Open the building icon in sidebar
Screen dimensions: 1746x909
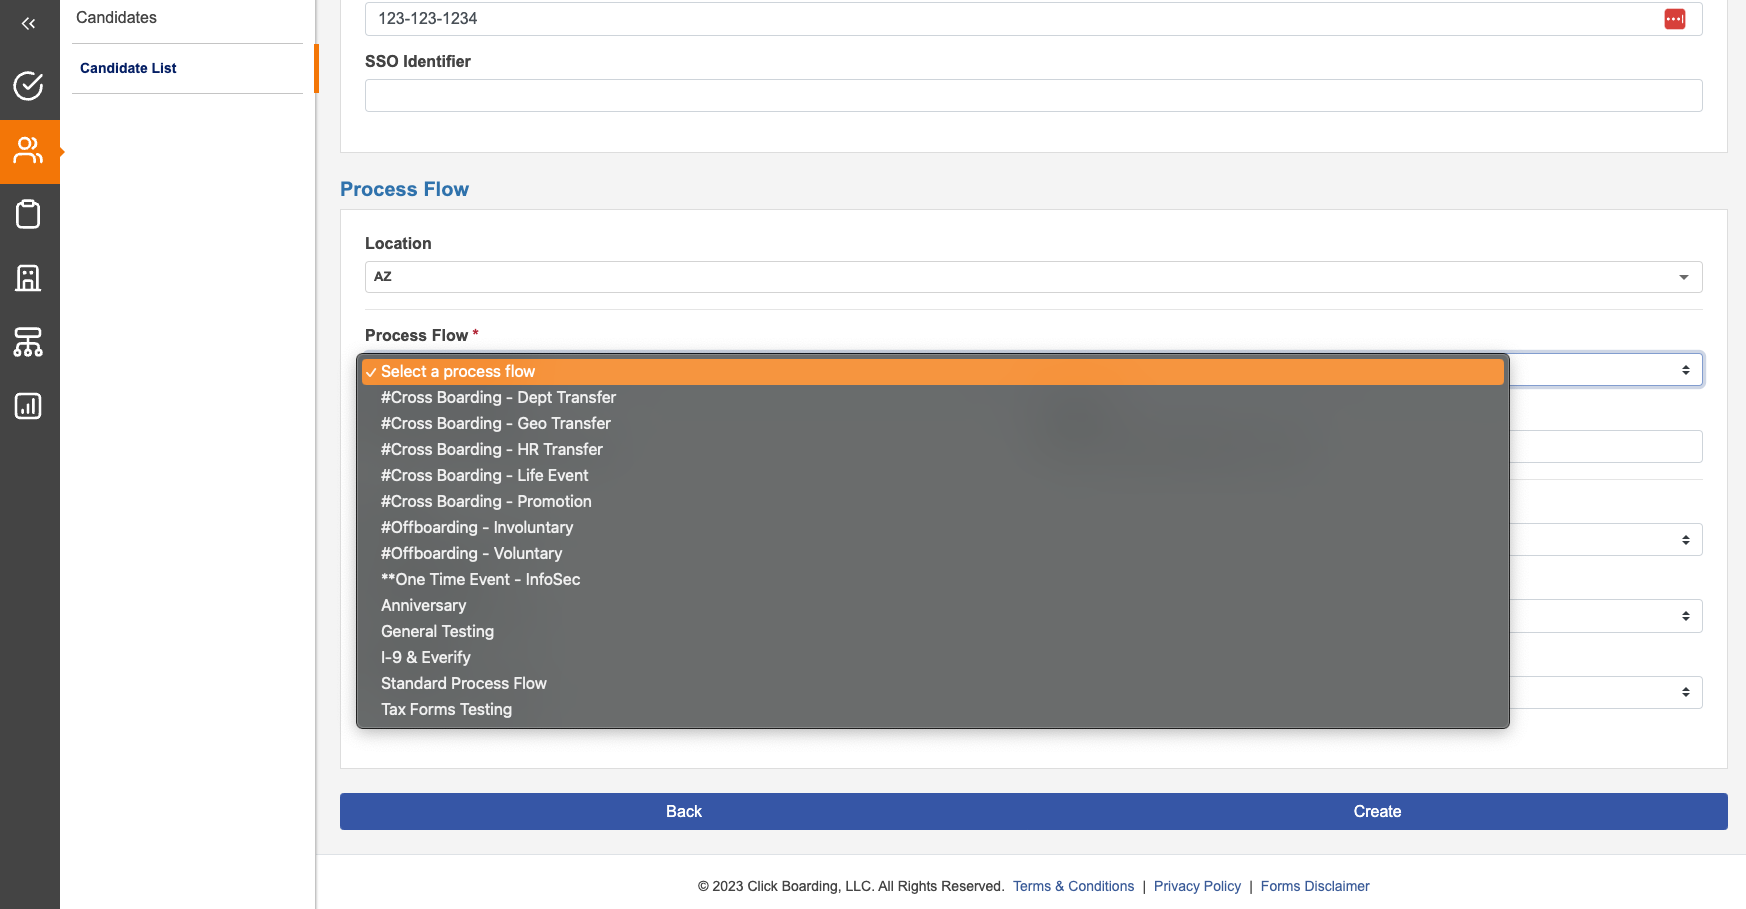[x=29, y=278]
